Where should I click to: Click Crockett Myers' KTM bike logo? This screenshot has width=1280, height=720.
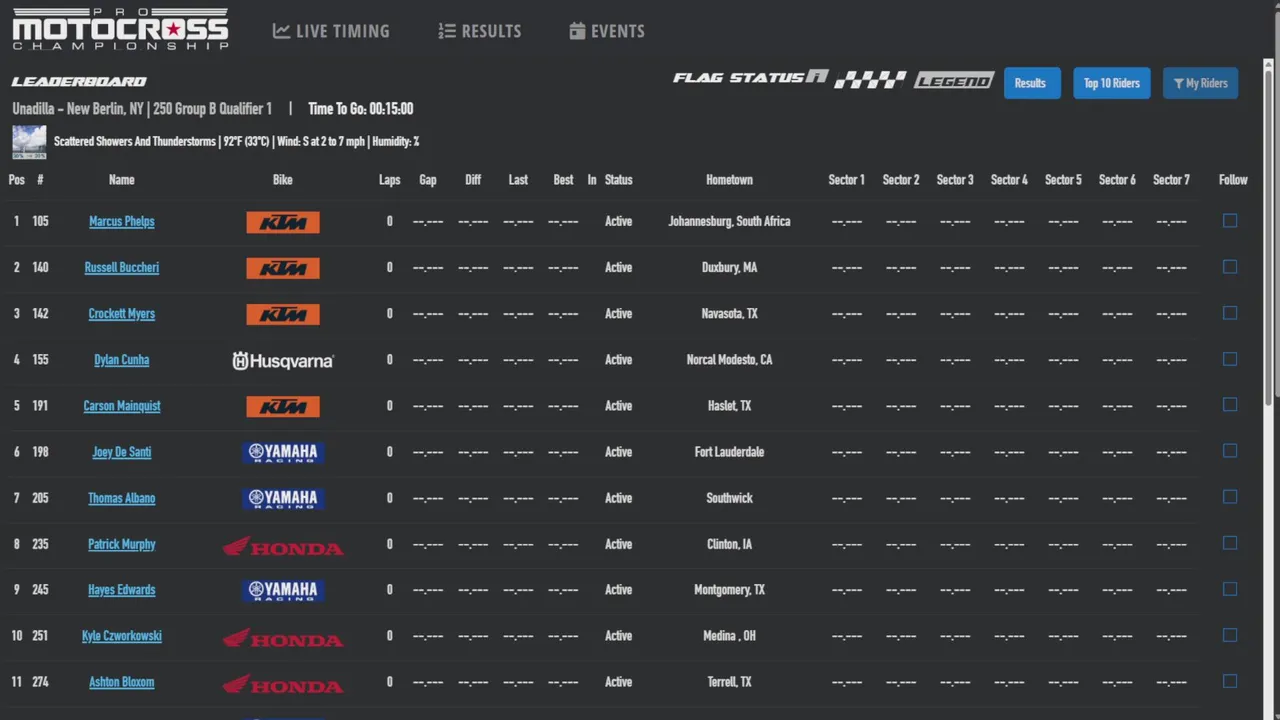pos(283,314)
